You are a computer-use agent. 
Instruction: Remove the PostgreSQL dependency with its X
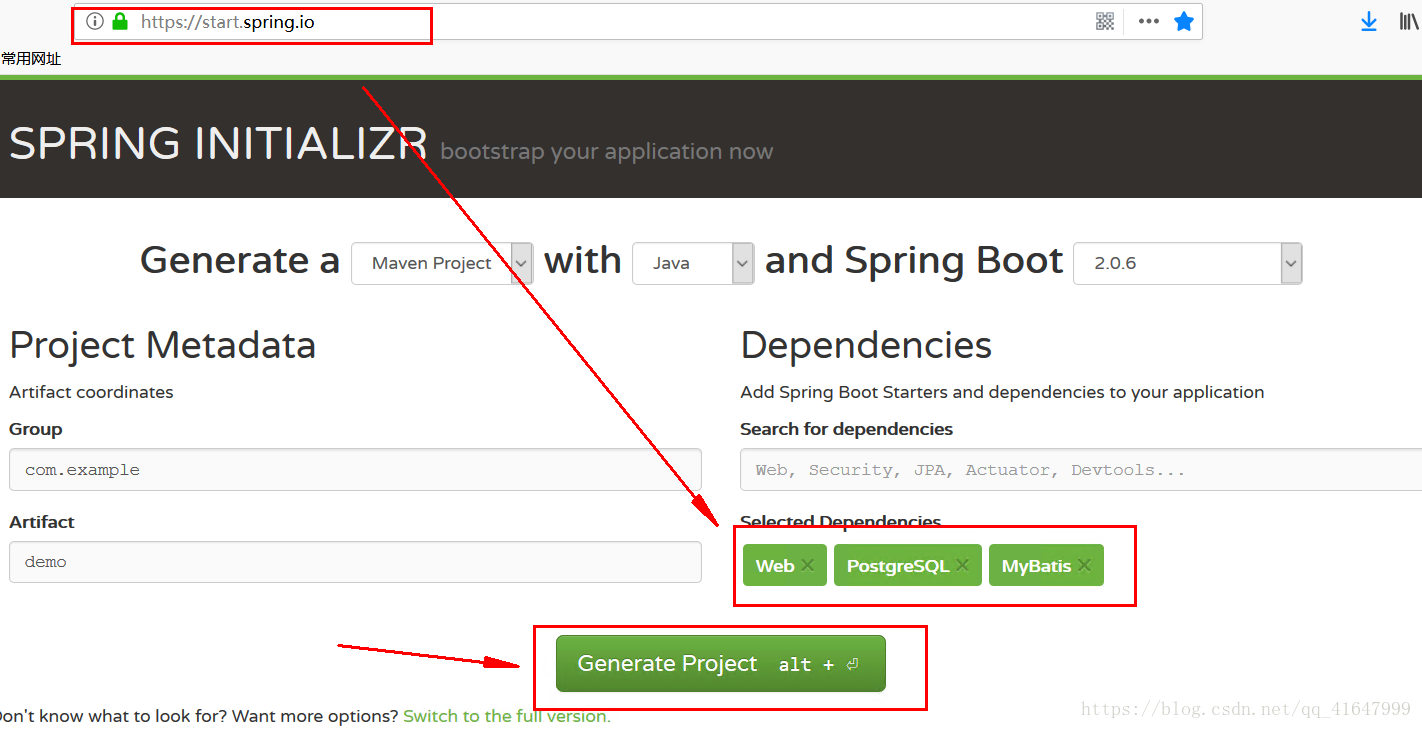coord(962,565)
